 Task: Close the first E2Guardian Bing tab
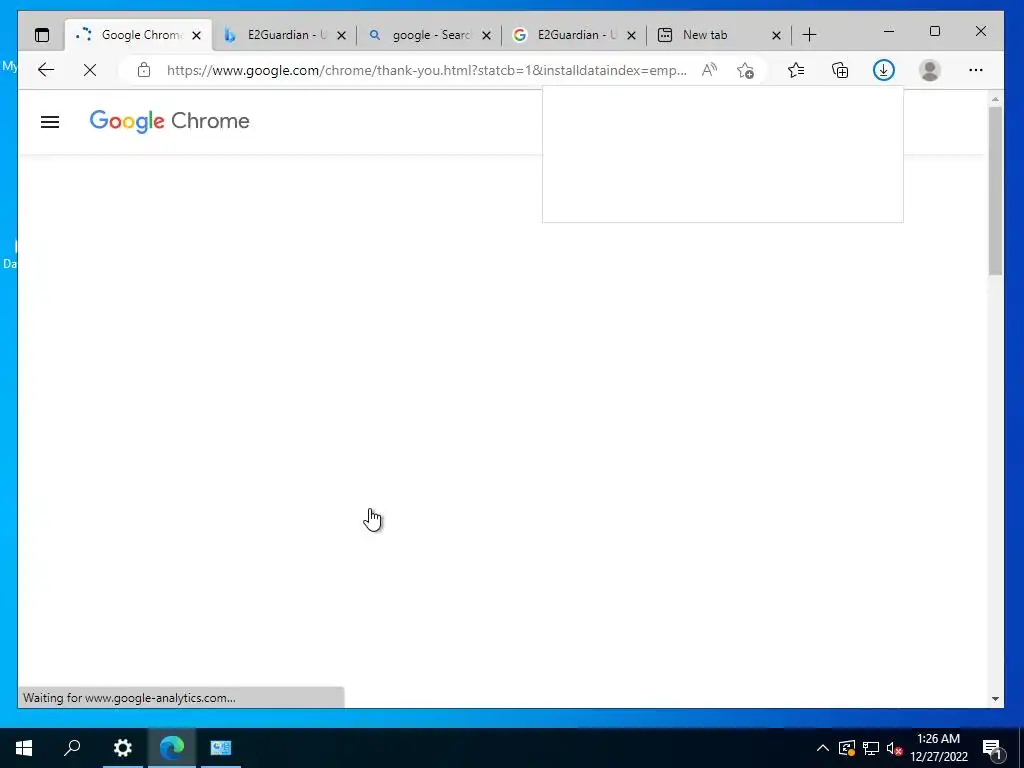click(x=342, y=35)
